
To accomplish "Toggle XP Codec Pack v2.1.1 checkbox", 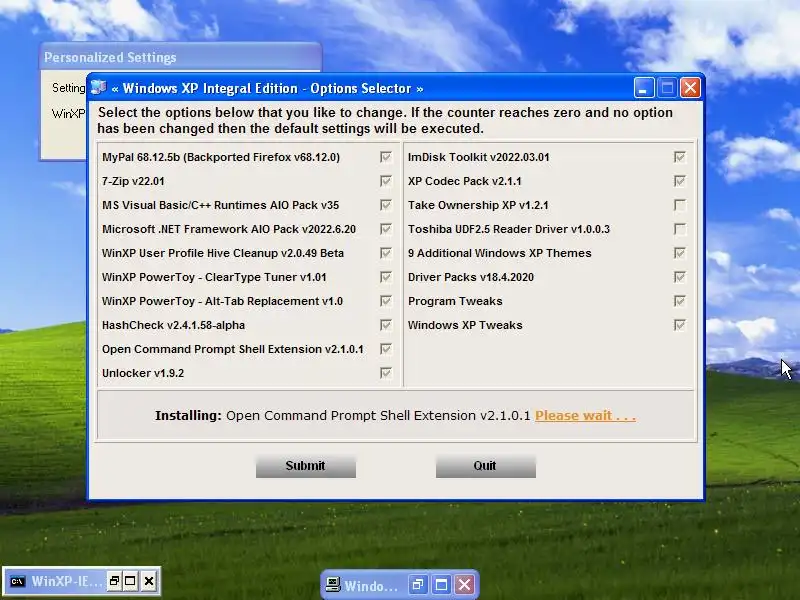I will click(x=680, y=181).
